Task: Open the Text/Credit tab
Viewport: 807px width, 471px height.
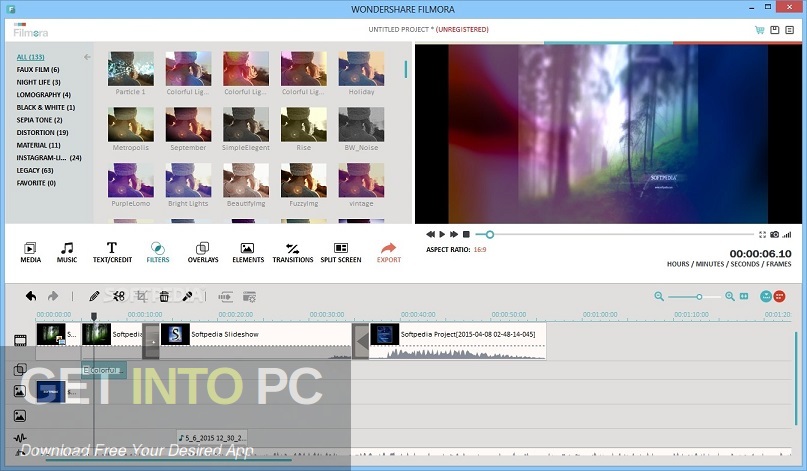Action: point(112,252)
